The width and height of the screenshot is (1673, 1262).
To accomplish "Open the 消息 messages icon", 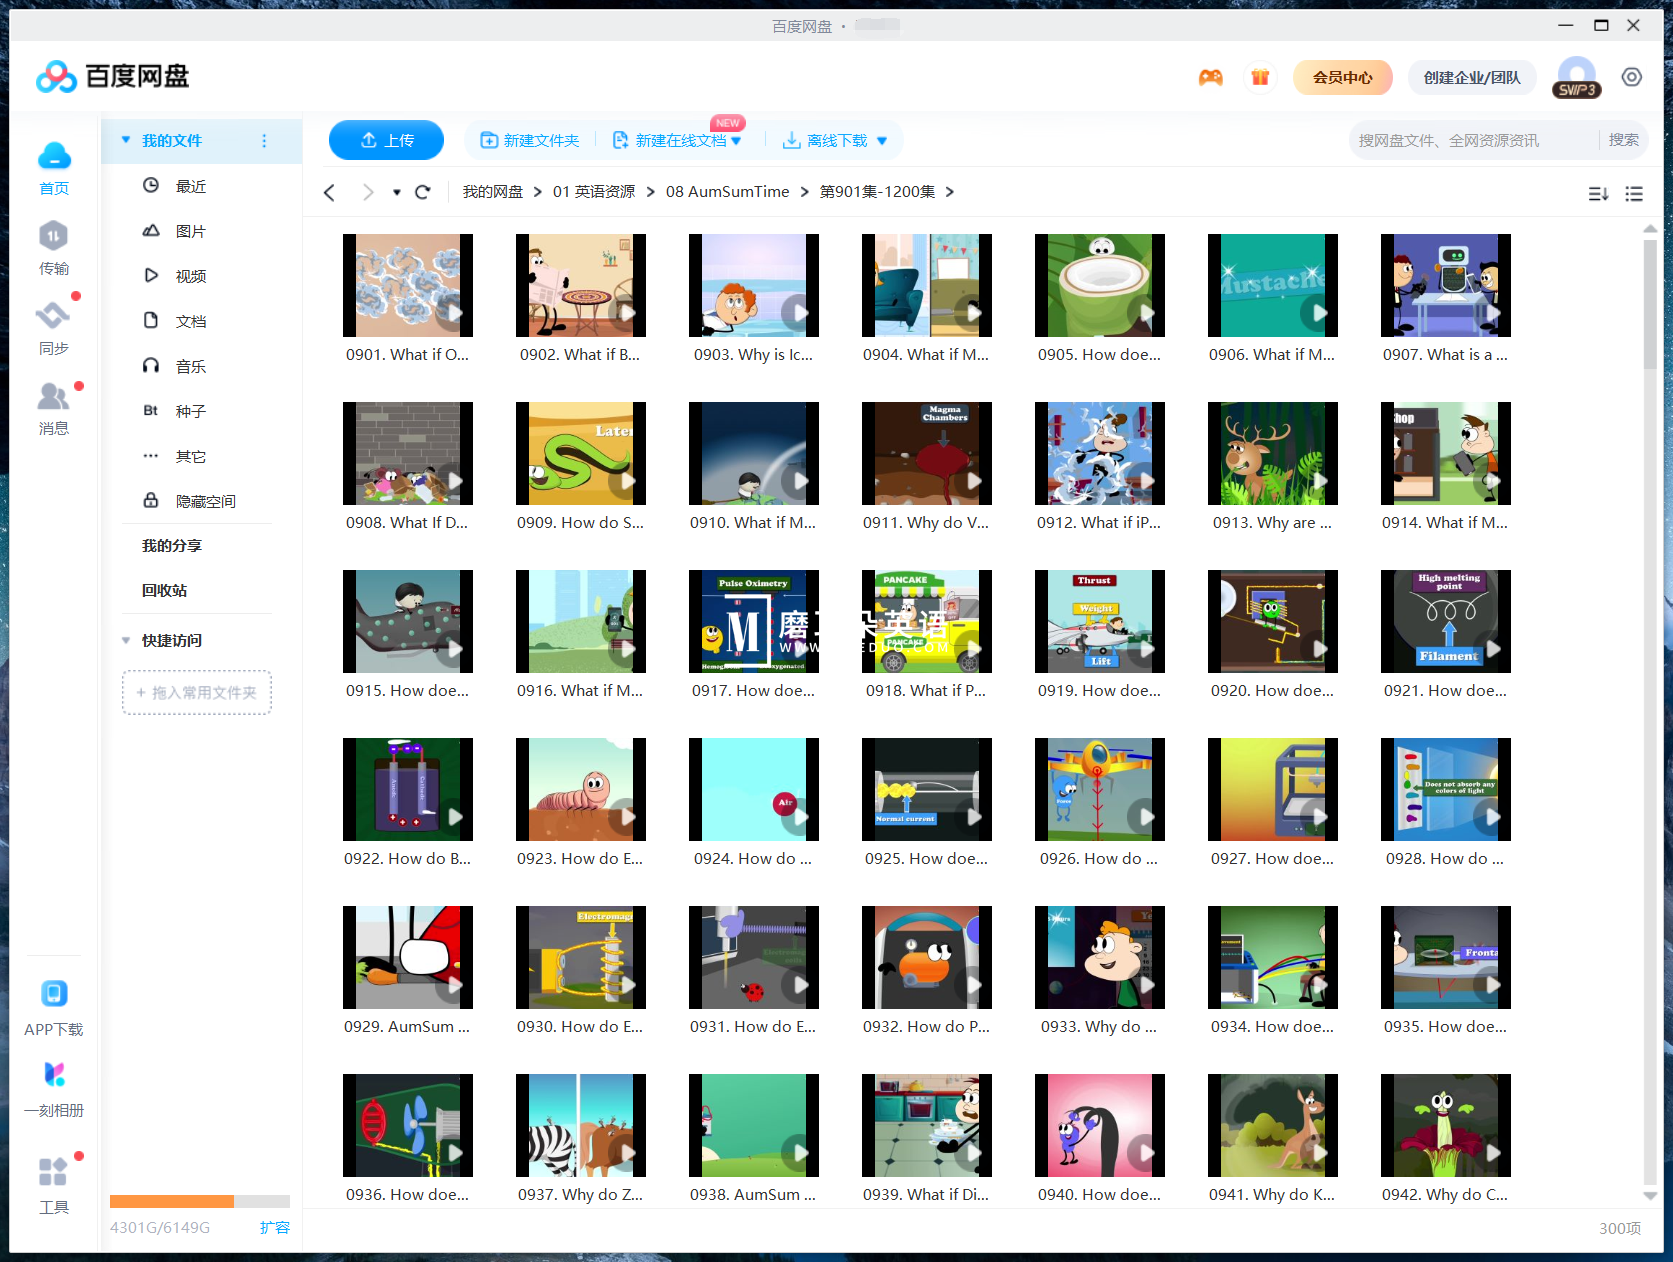I will click(x=53, y=397).
